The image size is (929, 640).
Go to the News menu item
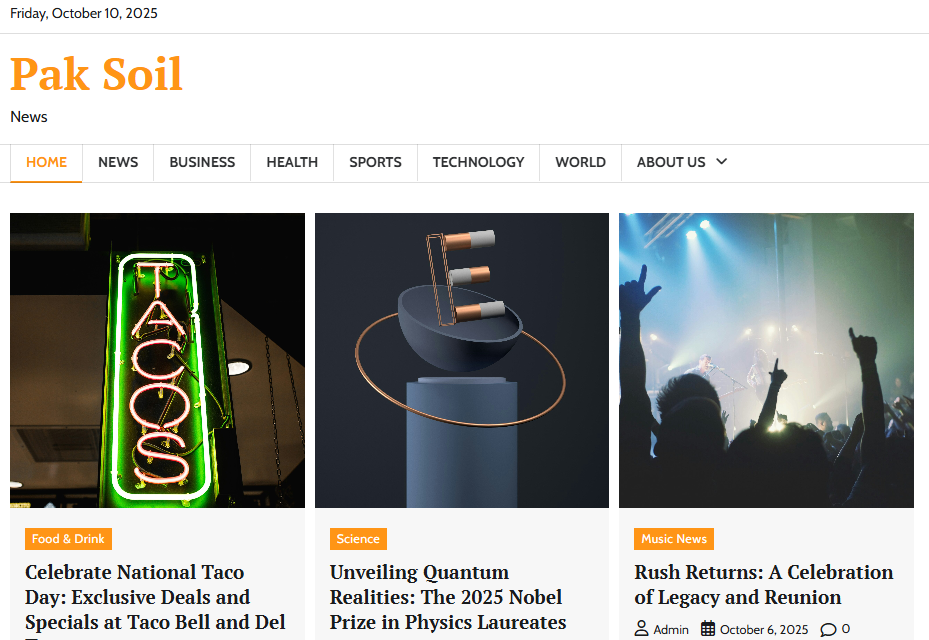click(118, 162)
